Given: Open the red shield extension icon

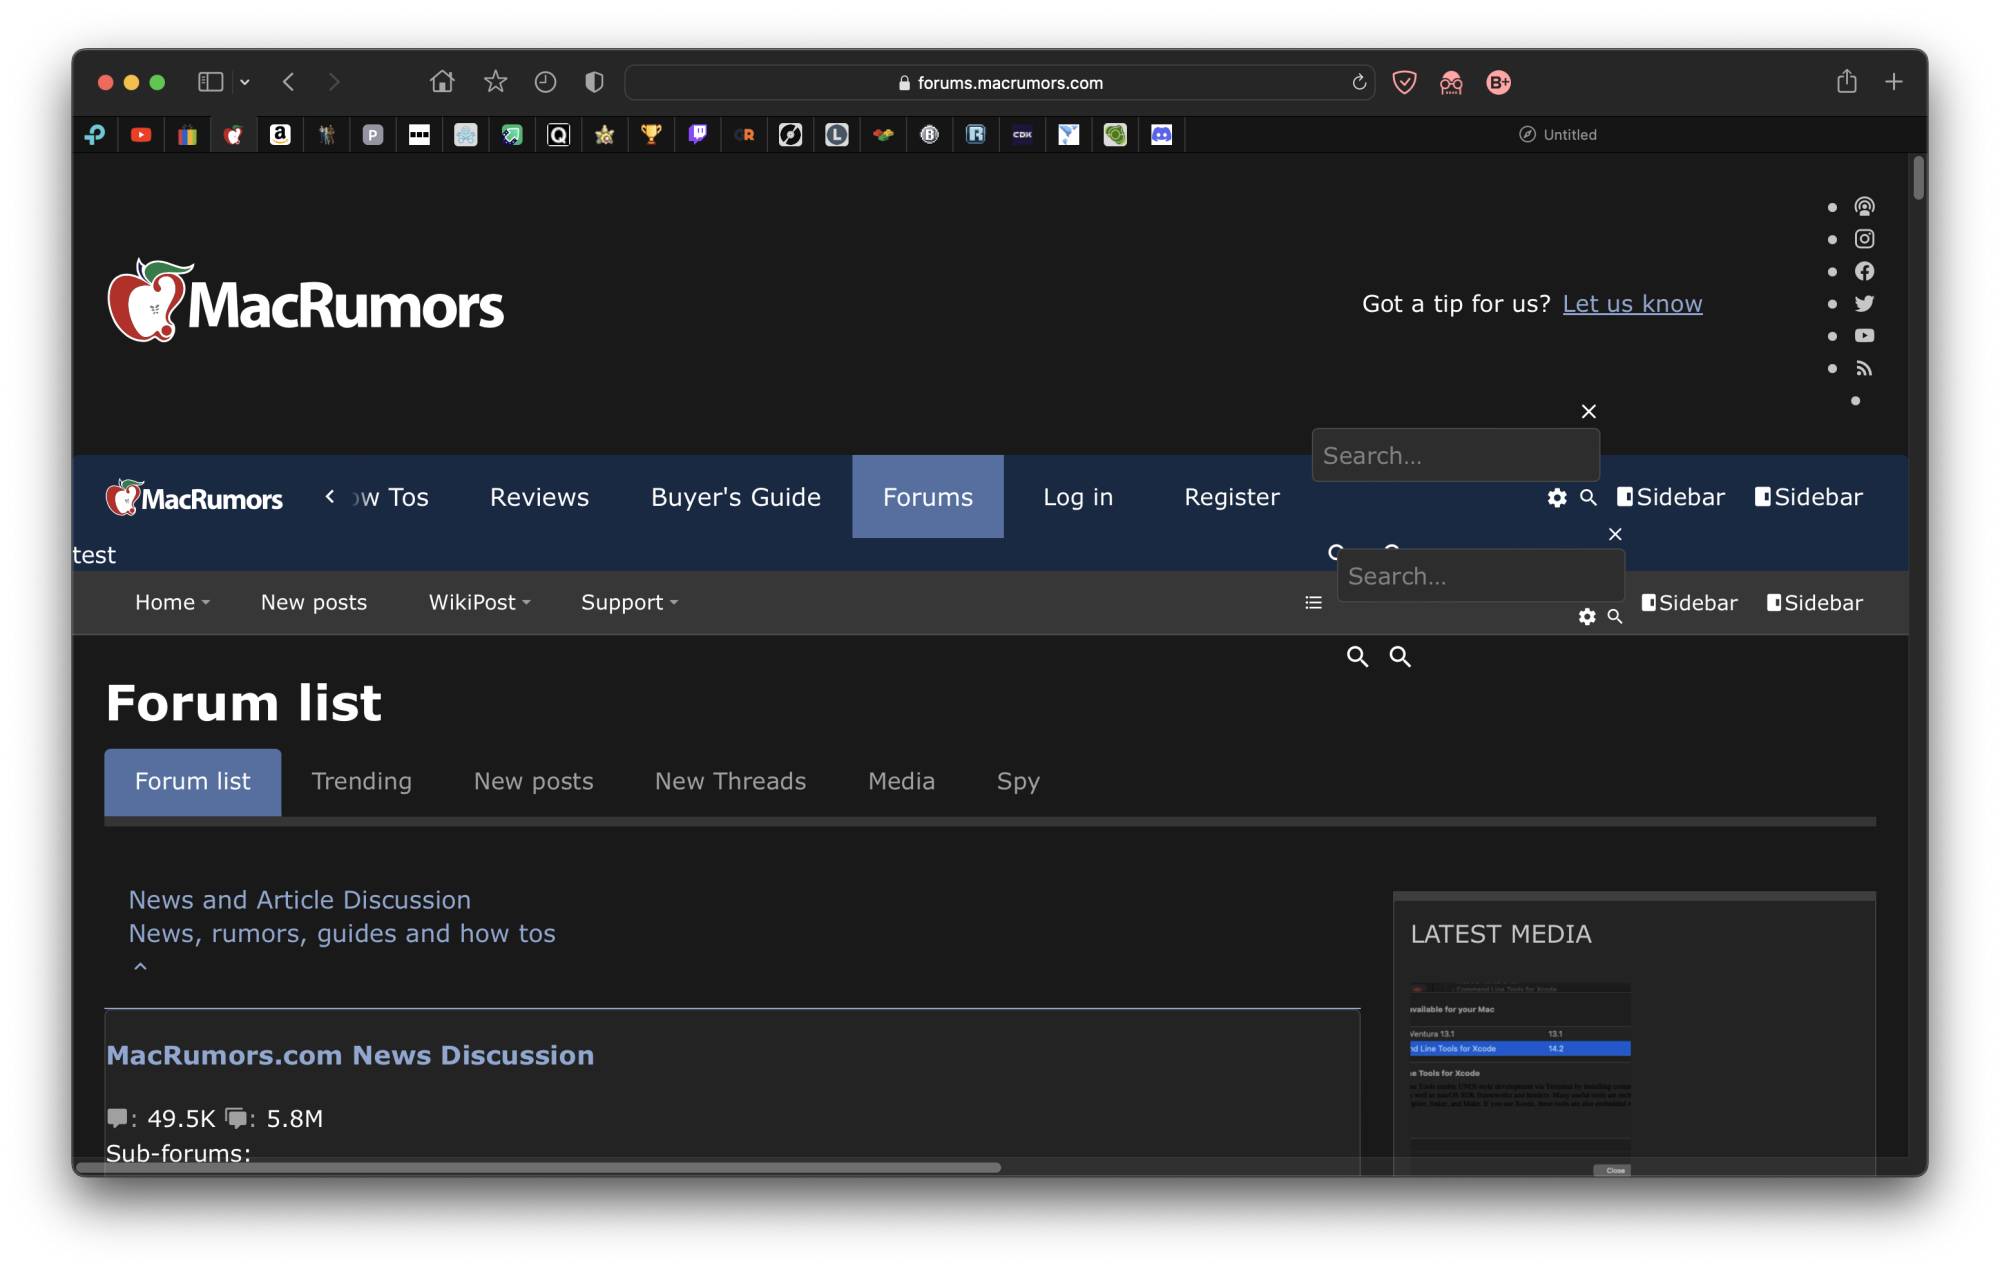Looking at the screenshot, I should [1404, 82].
